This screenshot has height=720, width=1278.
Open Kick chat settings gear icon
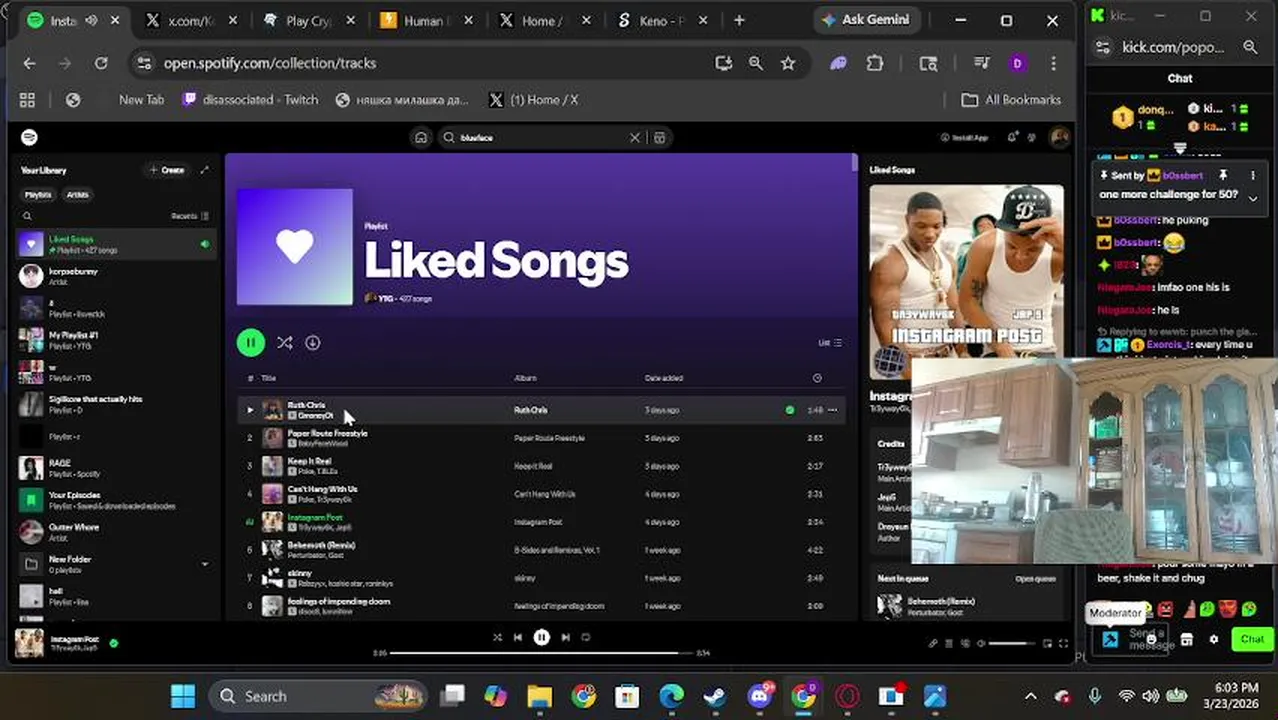click(1214, 640)
